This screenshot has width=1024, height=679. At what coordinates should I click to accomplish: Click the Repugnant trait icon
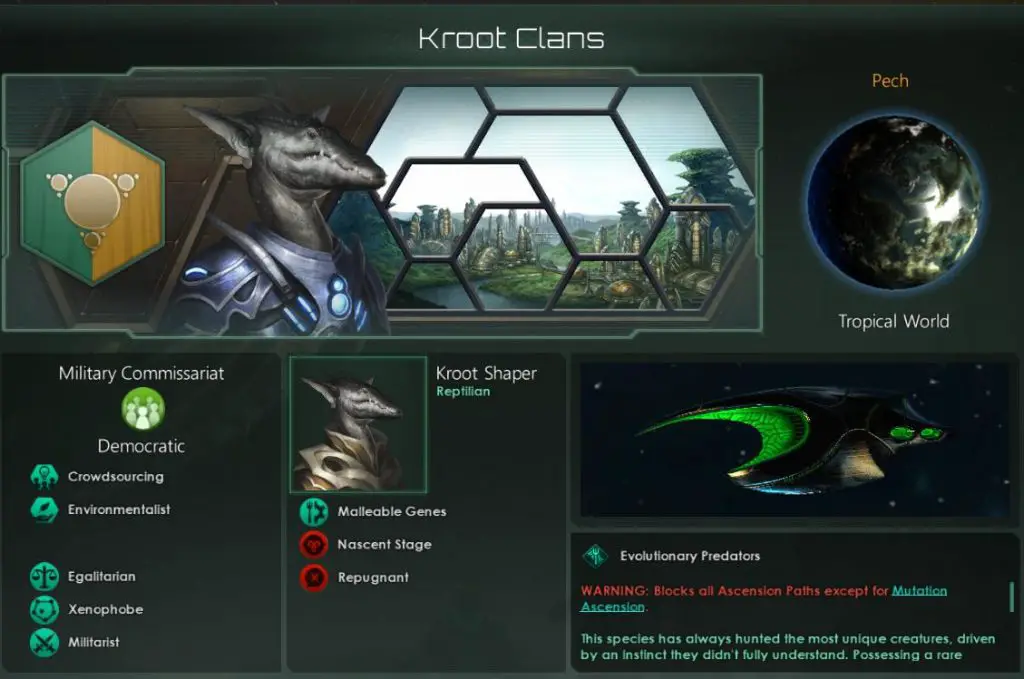[x=314, y=577]
